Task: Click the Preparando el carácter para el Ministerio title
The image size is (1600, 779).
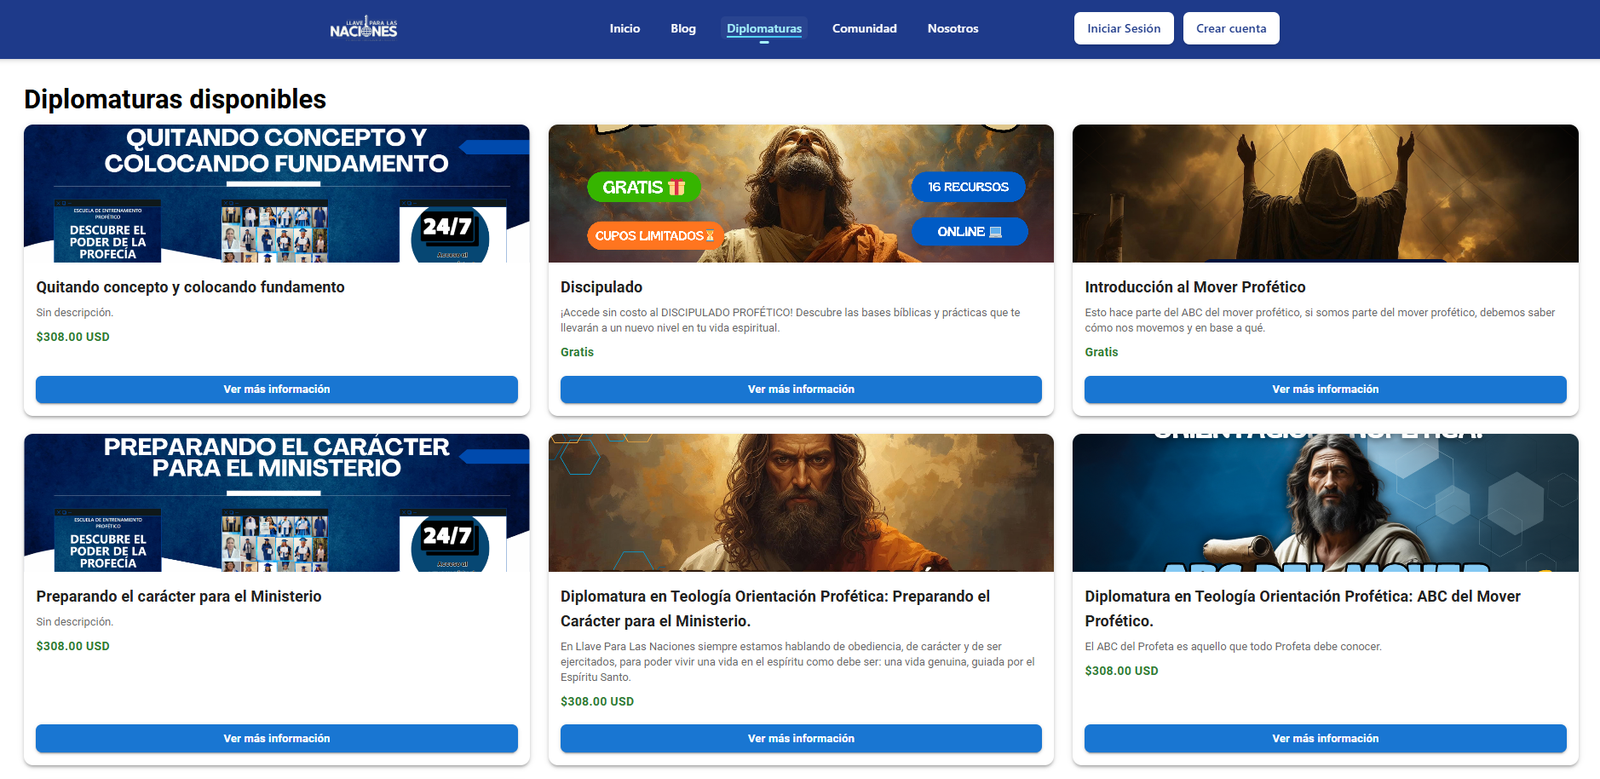Action: tap(179, 596)
